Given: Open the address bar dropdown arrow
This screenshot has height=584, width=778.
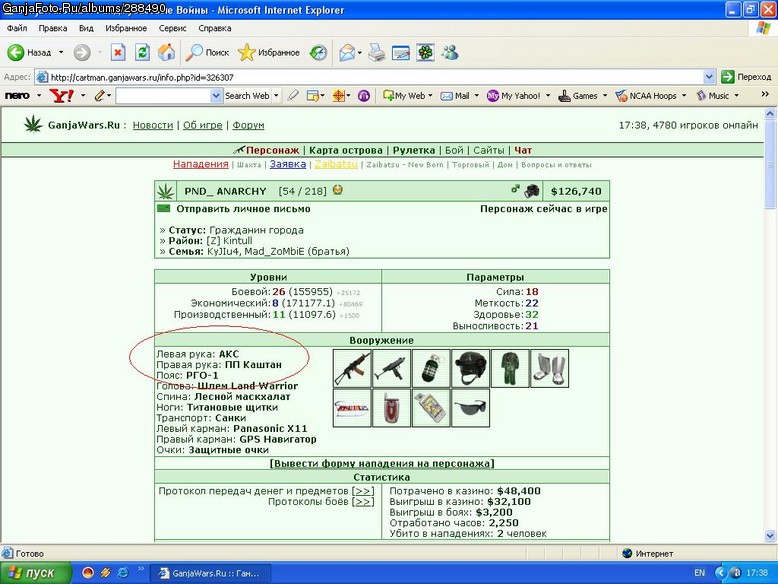Looking at the screenshot, I should (x=710, y=77).
